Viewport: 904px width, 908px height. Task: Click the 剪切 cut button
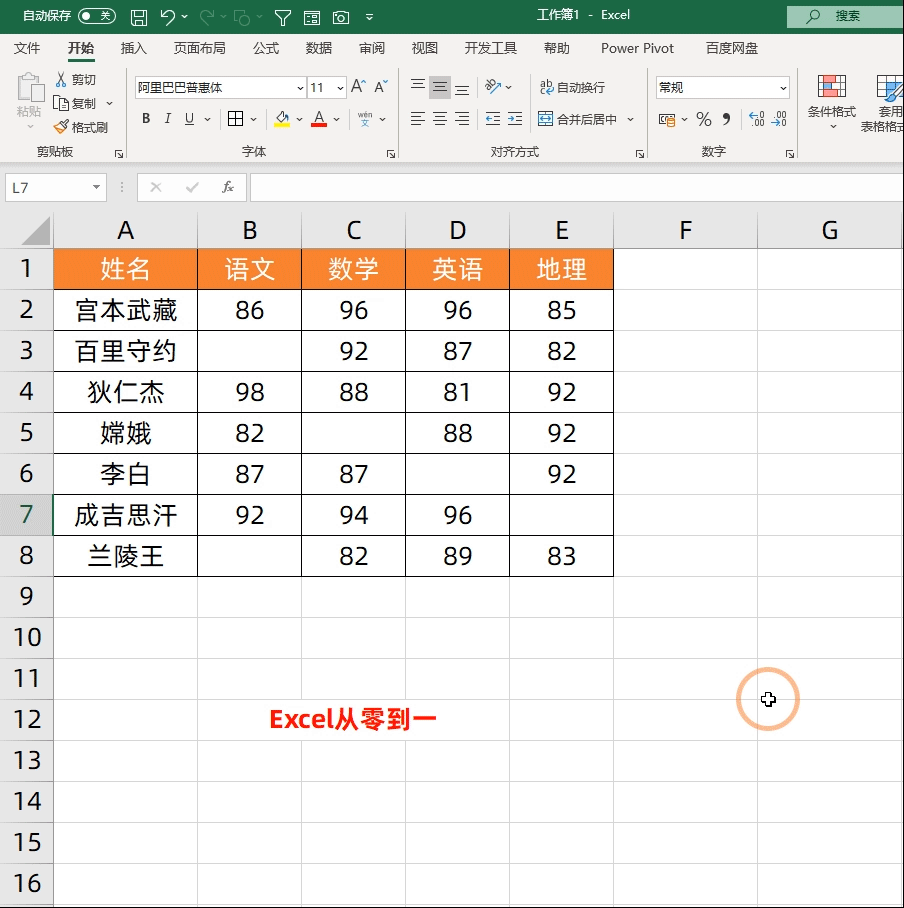[x=75, y=79]
